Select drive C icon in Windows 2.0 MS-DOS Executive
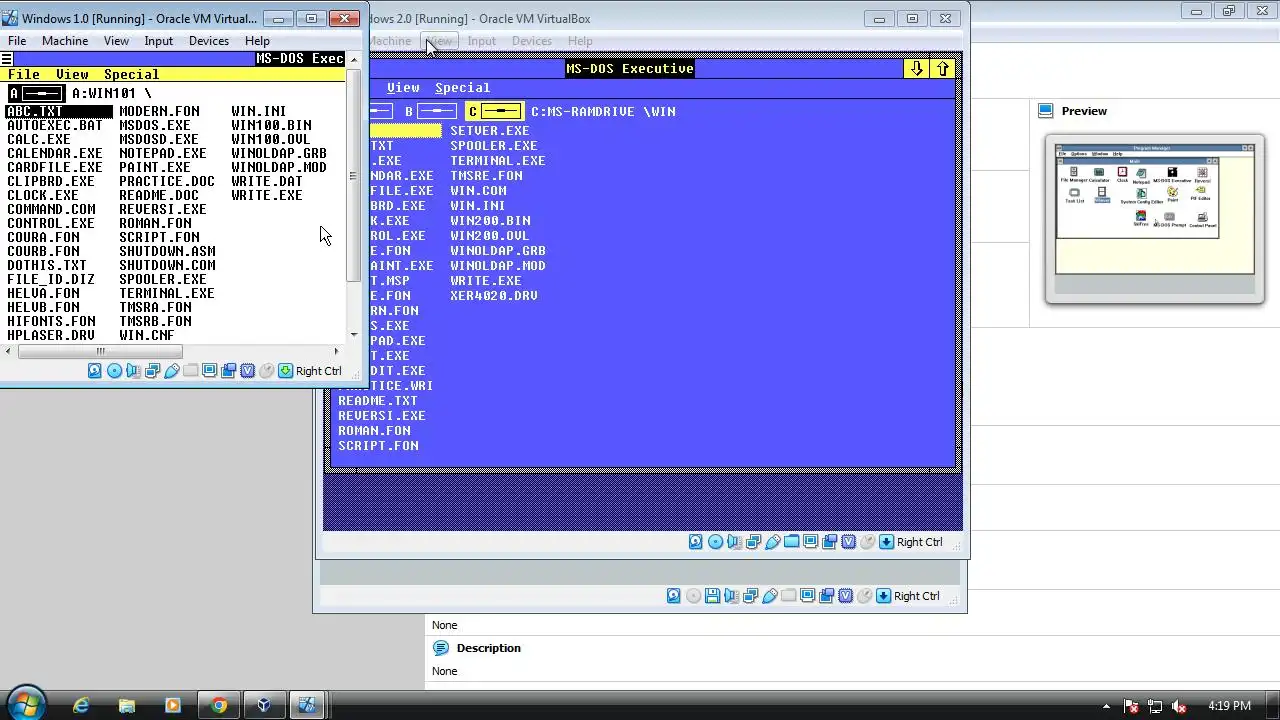The height and width of the screenshot is (720, 1280). (x=494, y=111)
